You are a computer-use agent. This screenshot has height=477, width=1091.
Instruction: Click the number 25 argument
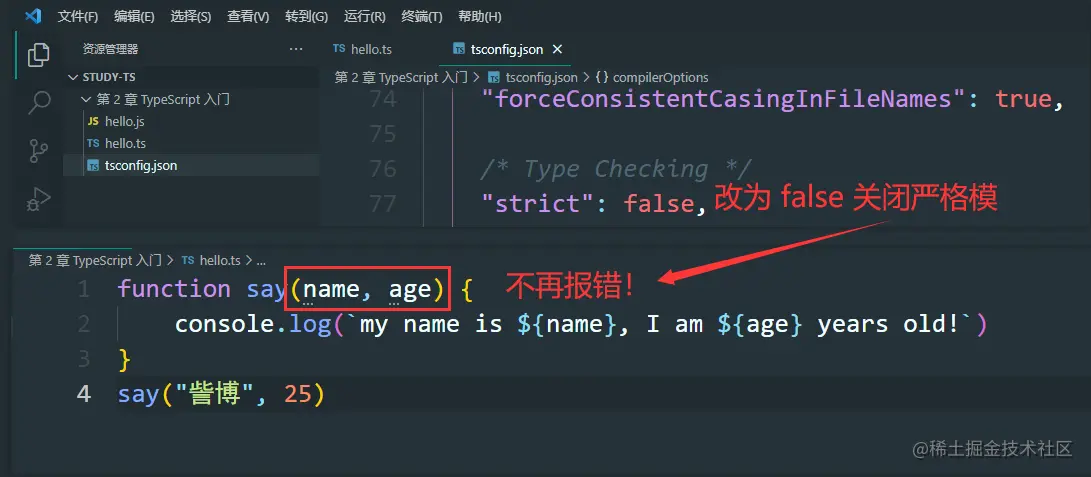297,395
